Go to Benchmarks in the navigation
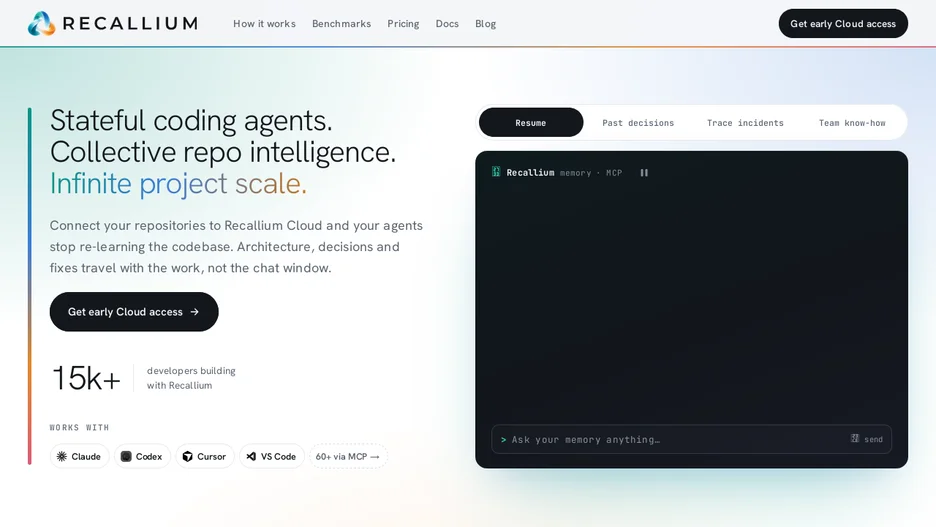This screenshot has height=527, width=936. (x=341, y=23)
